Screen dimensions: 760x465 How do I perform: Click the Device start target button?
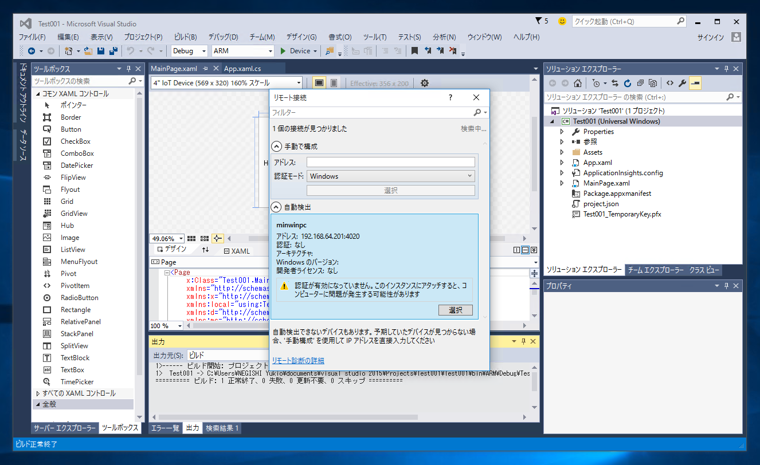pyautogui.click(x=299, y=51)
